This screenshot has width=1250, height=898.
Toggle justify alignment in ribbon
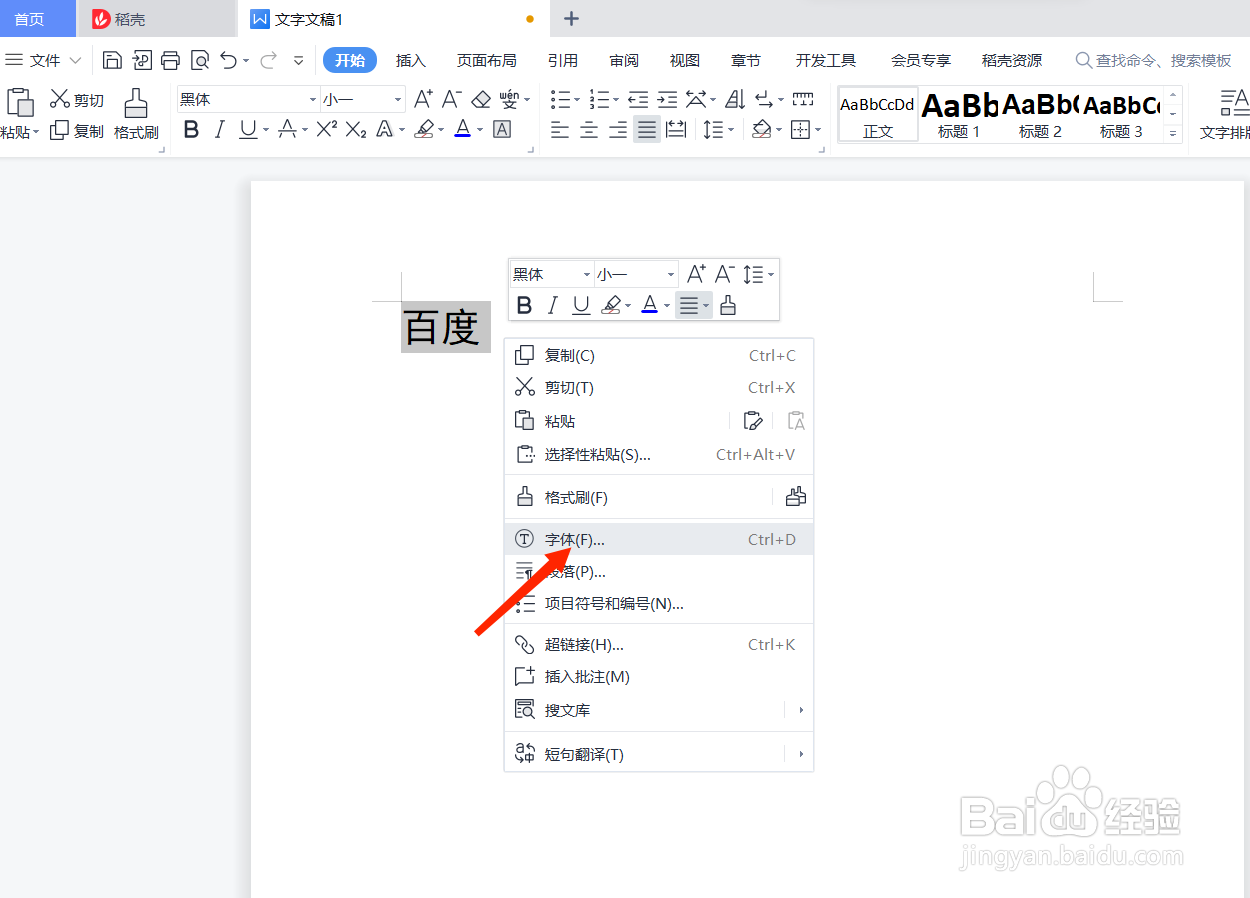[647, 129]
